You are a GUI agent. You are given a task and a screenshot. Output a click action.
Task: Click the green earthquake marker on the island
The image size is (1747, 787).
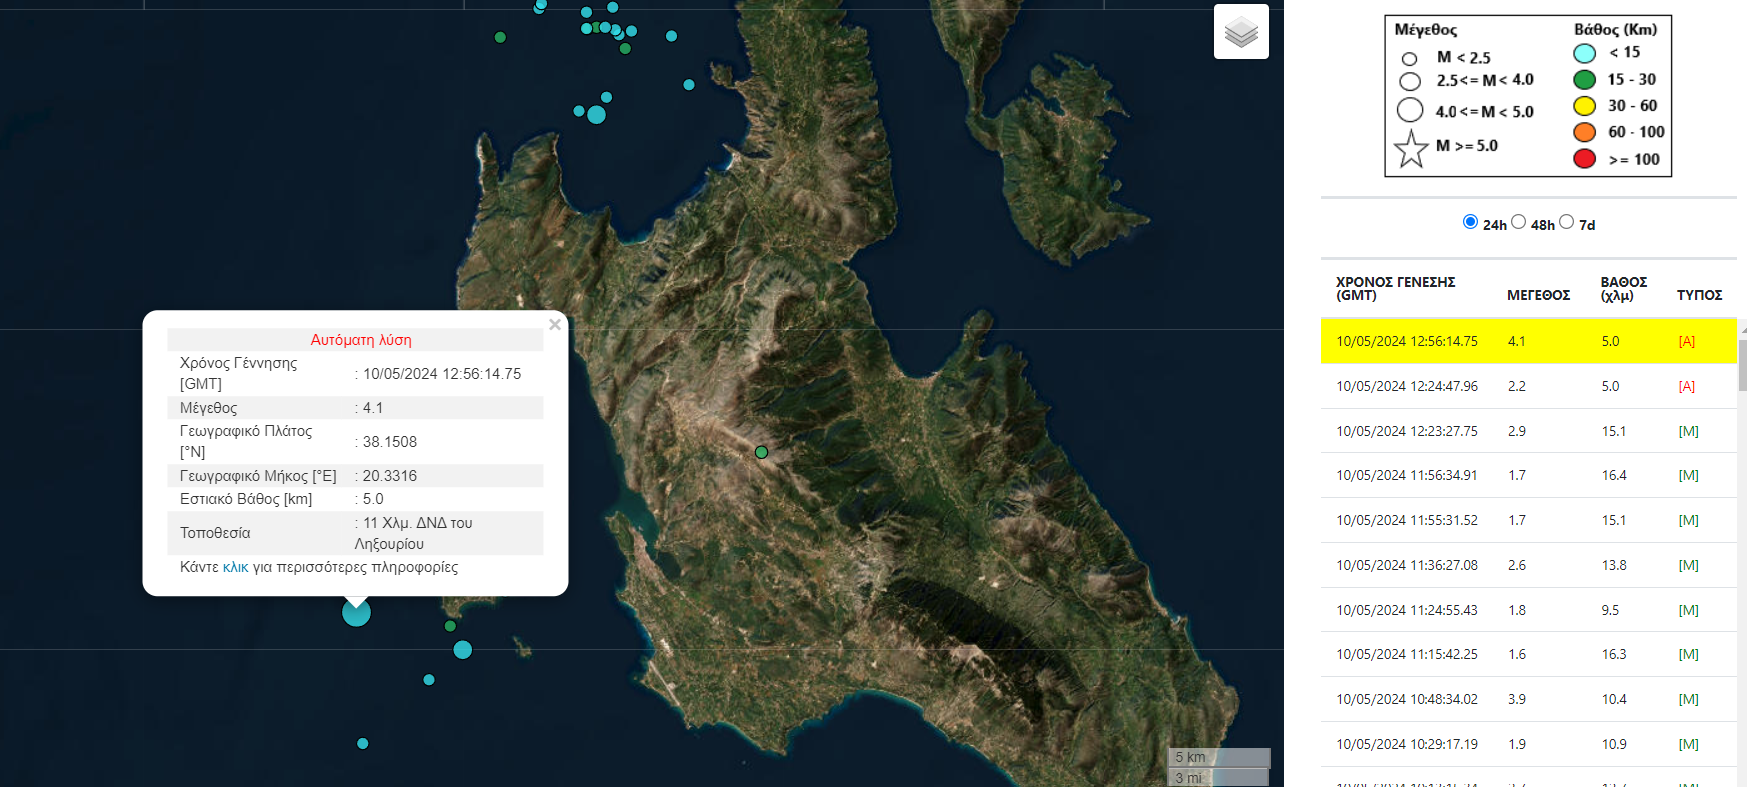pos(761,452)
